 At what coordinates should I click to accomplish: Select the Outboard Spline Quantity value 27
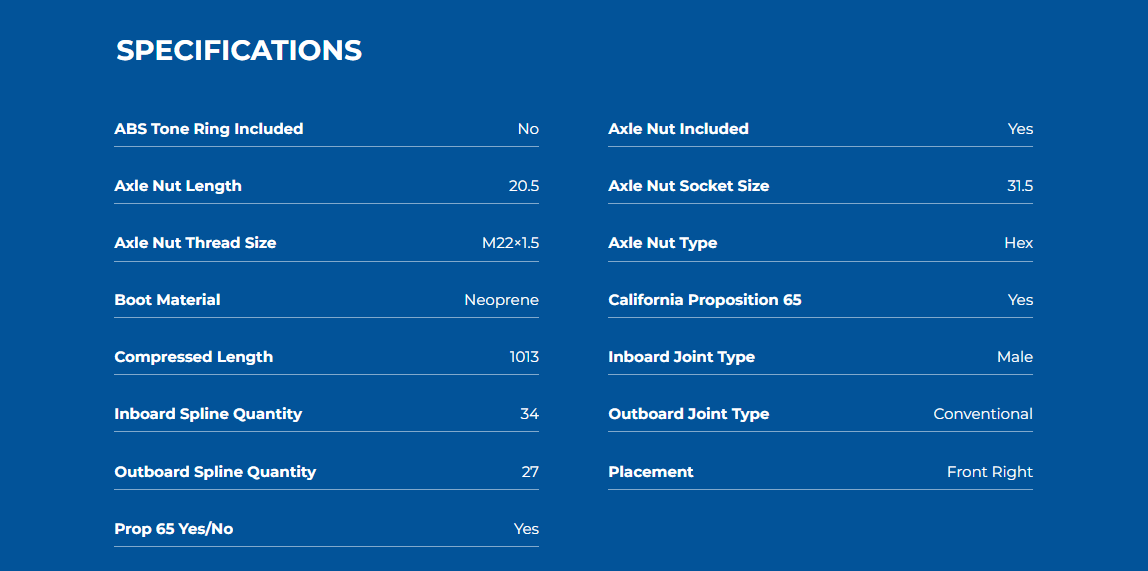[x=529, y=472]
